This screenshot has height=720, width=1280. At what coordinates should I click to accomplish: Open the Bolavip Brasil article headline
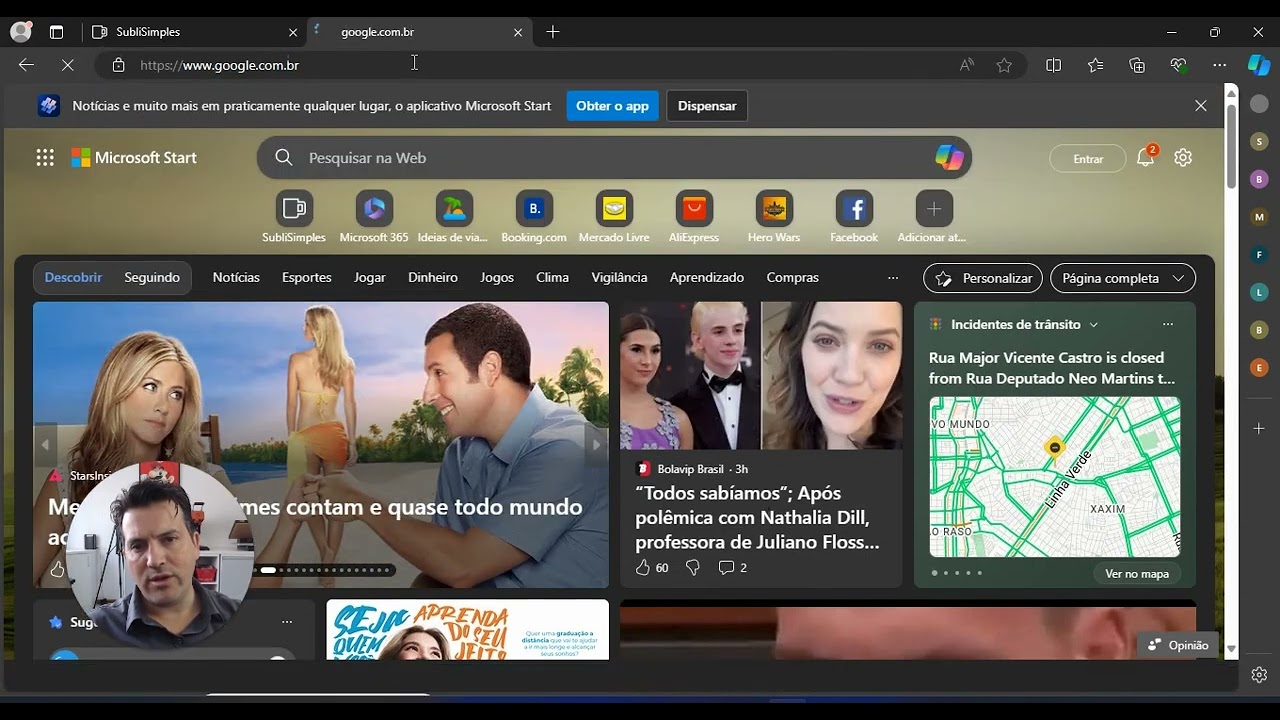point(758,518)
